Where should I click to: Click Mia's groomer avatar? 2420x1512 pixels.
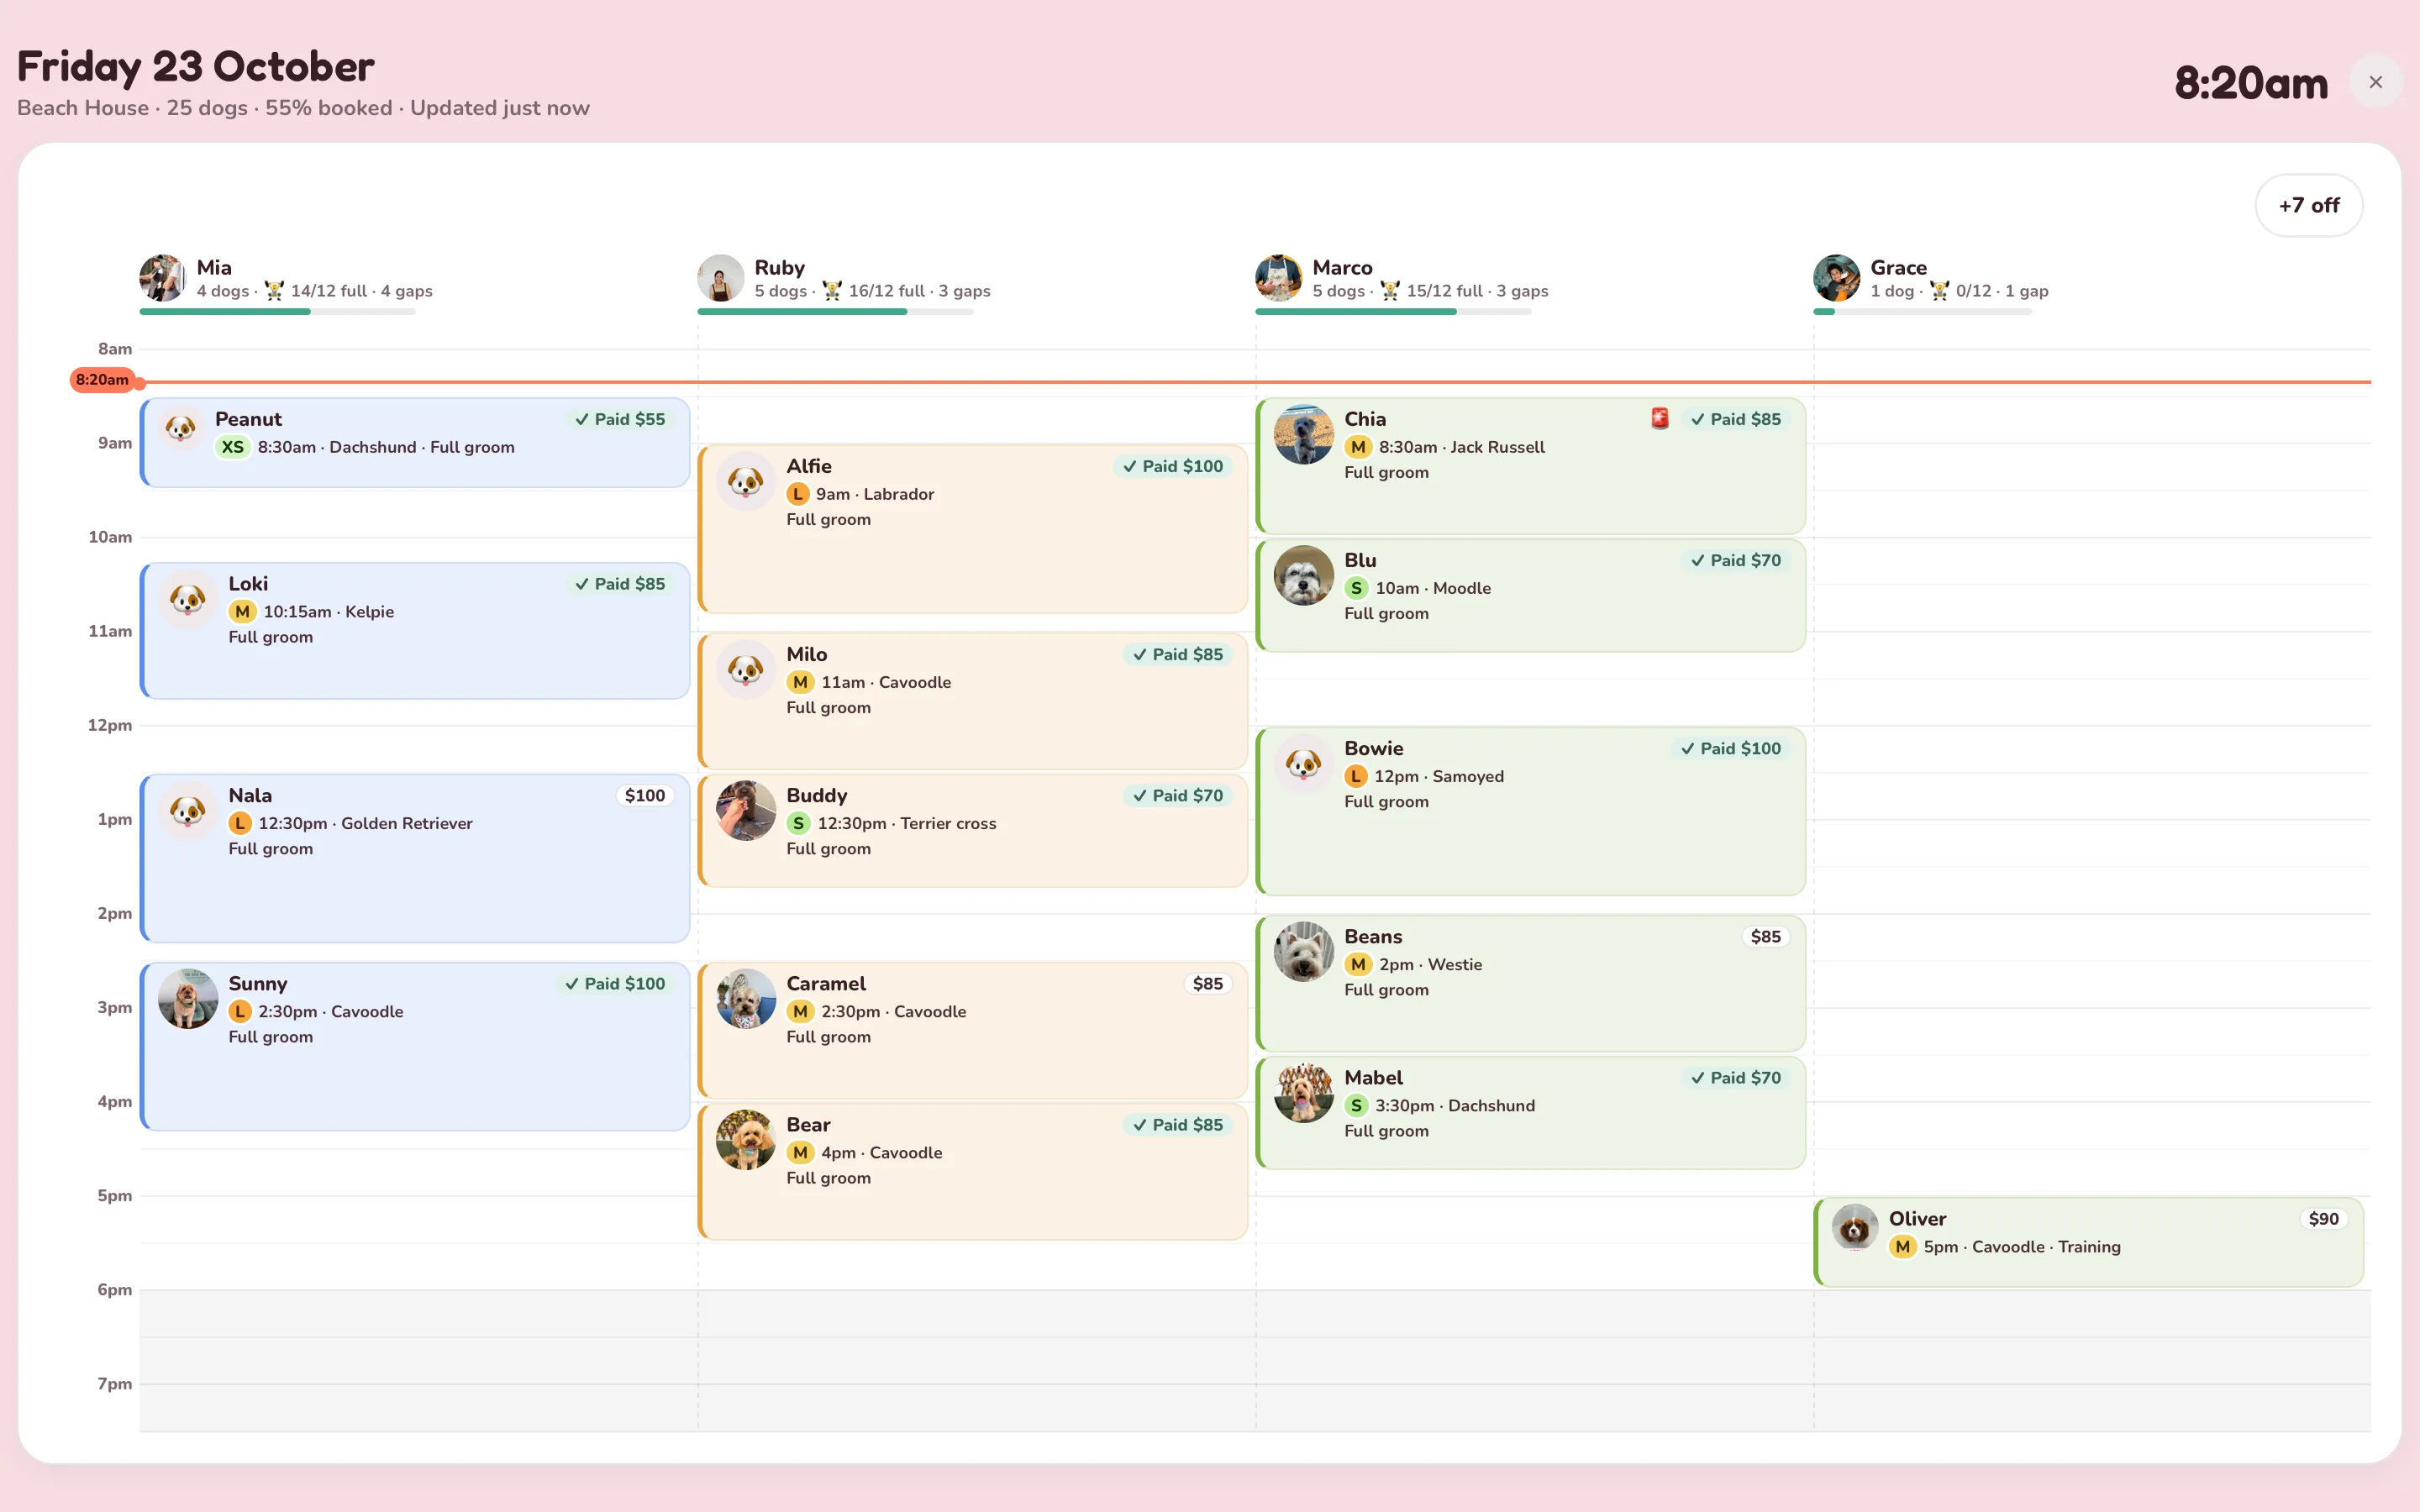(163, 278)
